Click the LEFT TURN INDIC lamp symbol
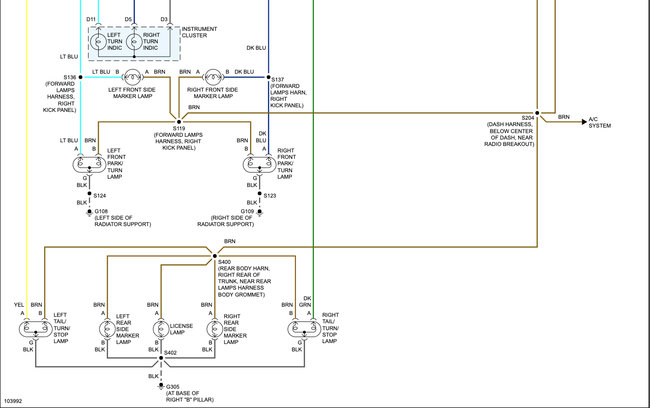The height and width of the screenshot is (408, 650). point(98,41)
